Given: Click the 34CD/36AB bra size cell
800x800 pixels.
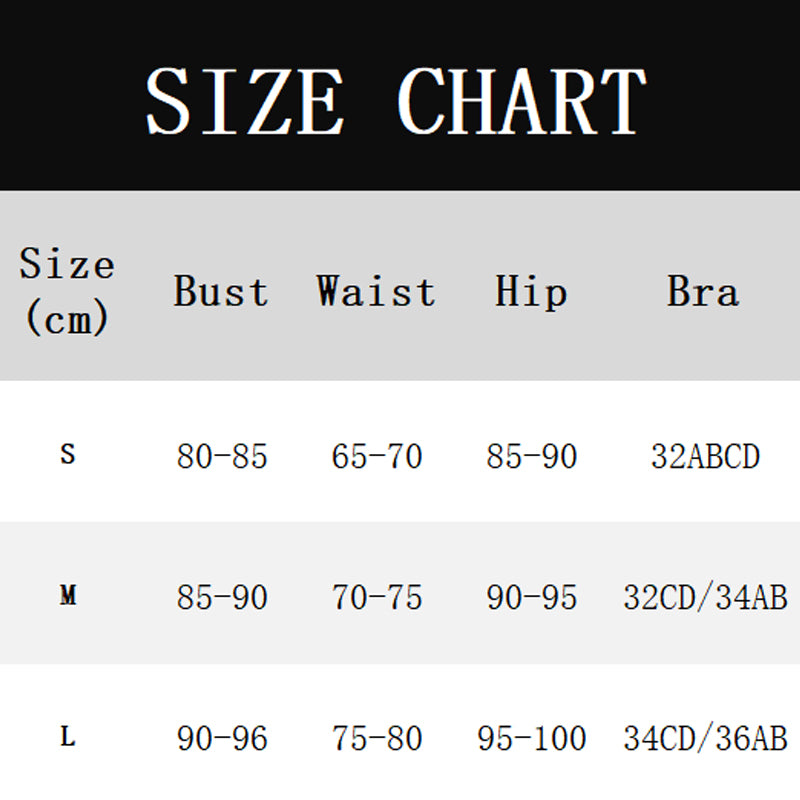Looking at the screenshot, I should pos(706,738).
